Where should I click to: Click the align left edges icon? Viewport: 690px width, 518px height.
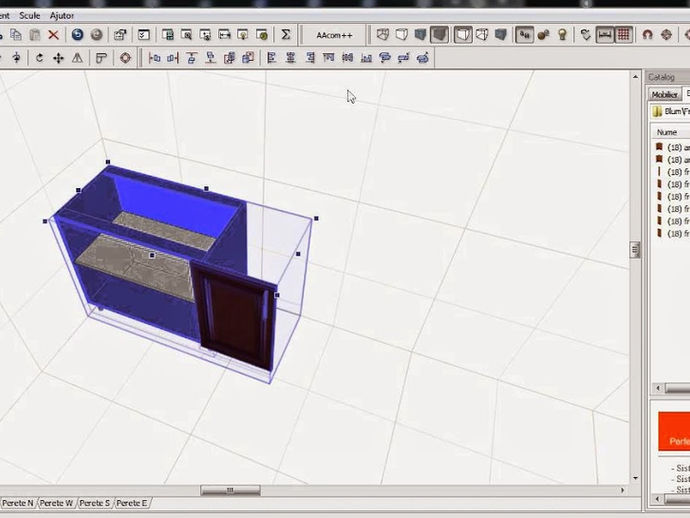272,58
